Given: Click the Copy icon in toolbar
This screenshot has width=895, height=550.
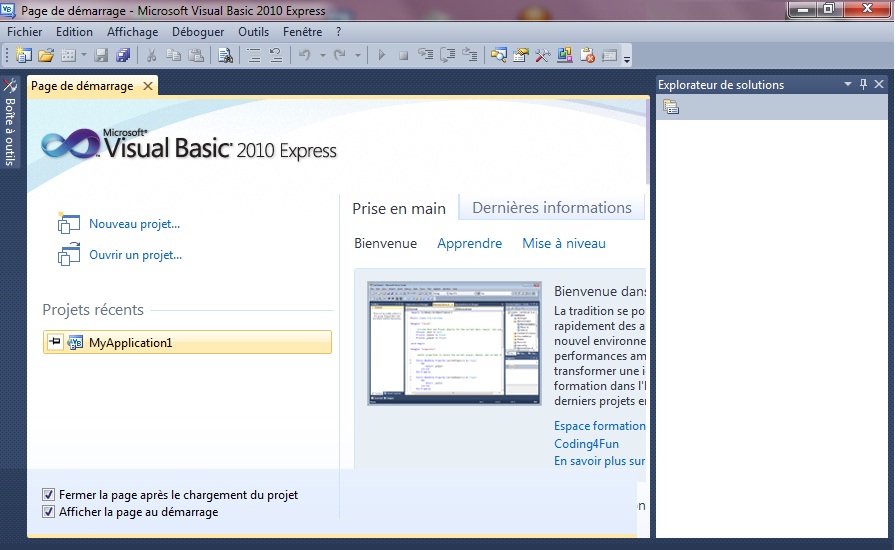Looking at the screenshot, I should (x=174, y=55).
